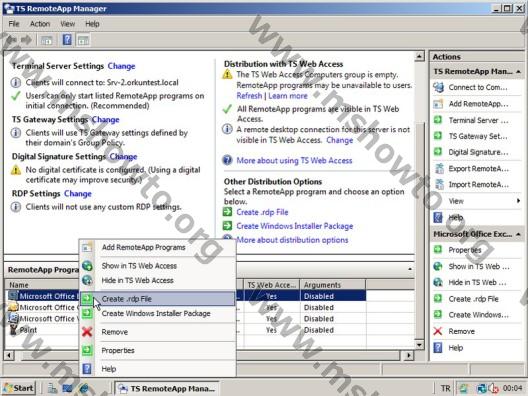Click TS RemoteApp Manager taskbar button

(167, 388)
